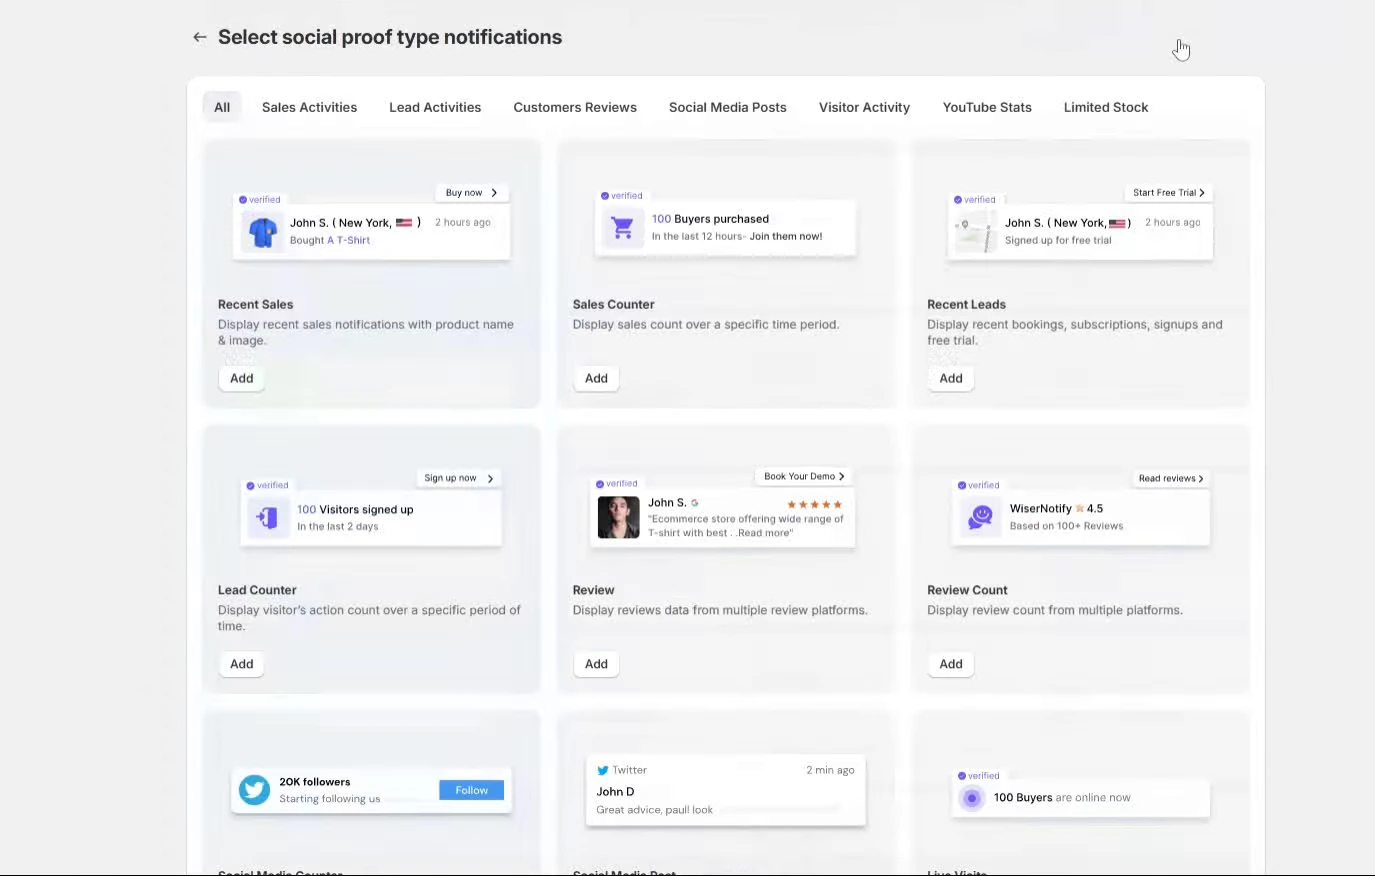Screen dimensions: 1375x876
Task: Add the Review Count notification
Action: pyautogui.click(x=951, y=664)
